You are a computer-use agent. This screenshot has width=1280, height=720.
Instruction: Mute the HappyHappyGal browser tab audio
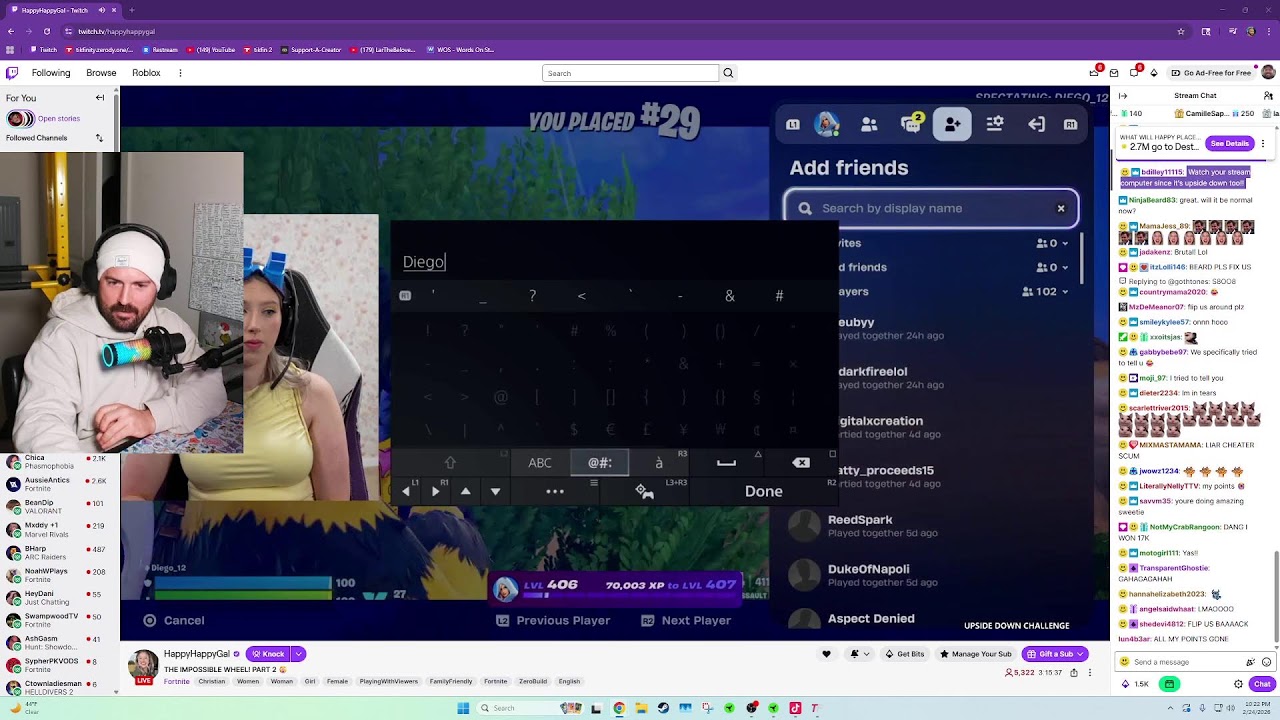point(101,10)
